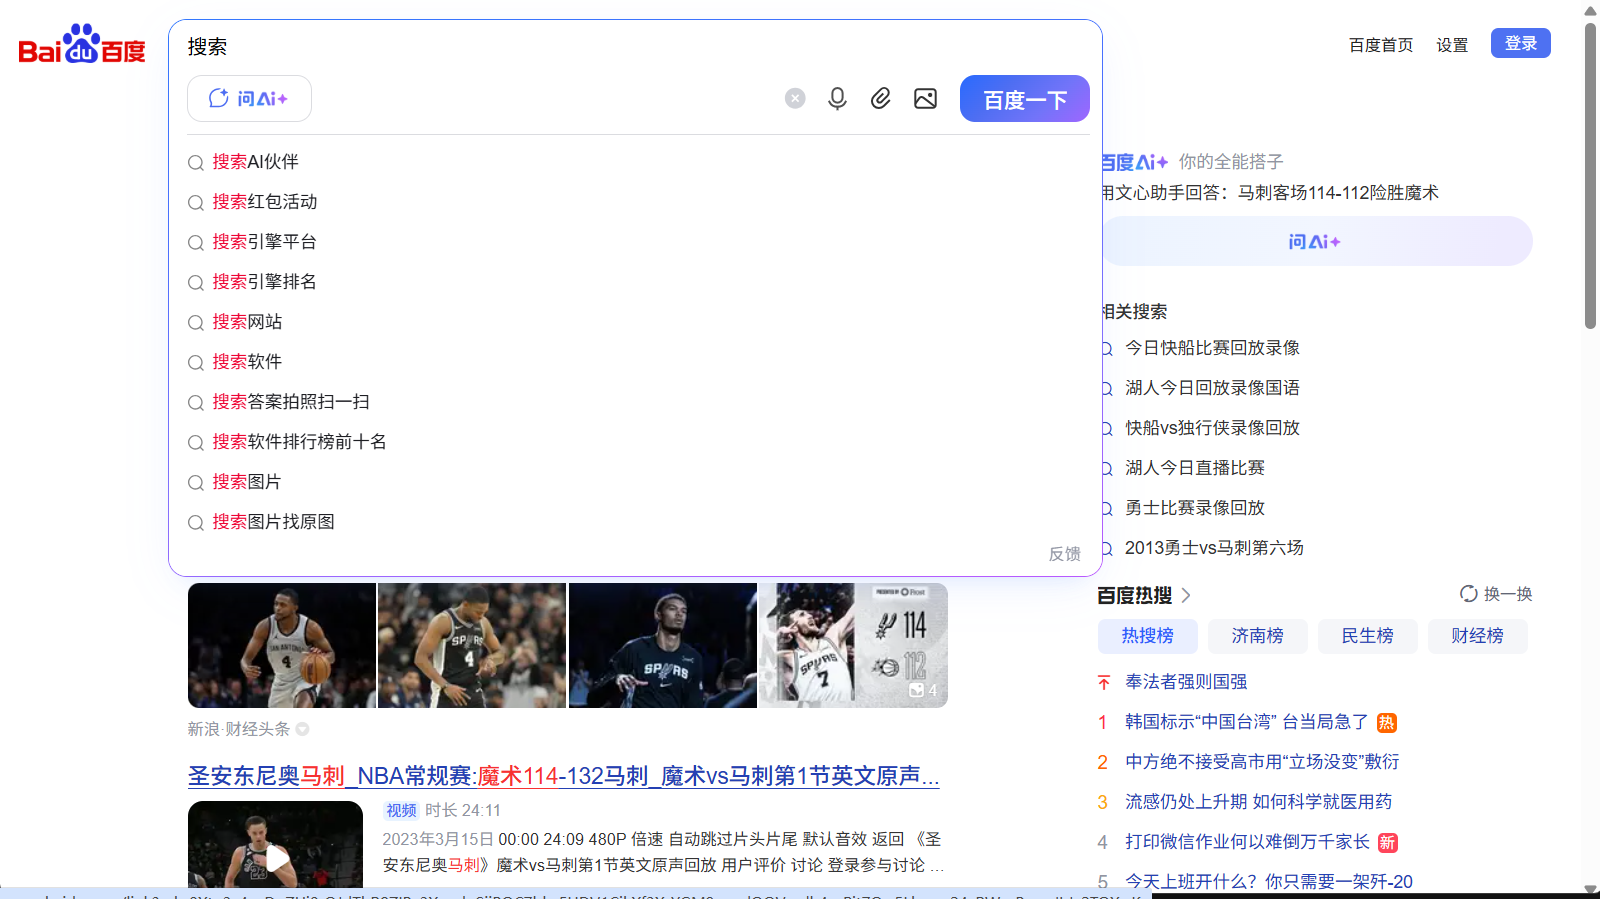Click the 百度一下 search button

tap(1025, 98)
